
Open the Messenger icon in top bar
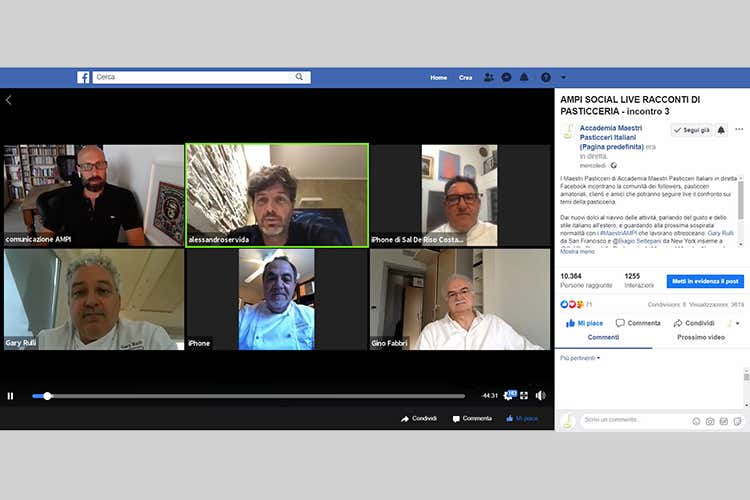(x=506, y=77)
